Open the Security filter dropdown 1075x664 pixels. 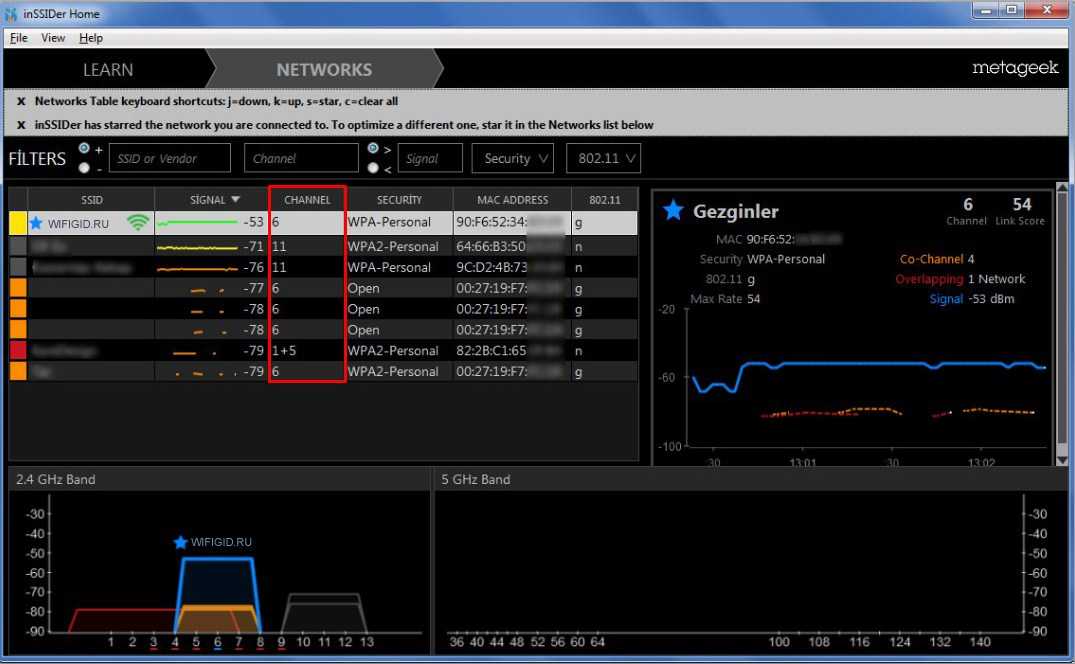click(x=517, y=158)
